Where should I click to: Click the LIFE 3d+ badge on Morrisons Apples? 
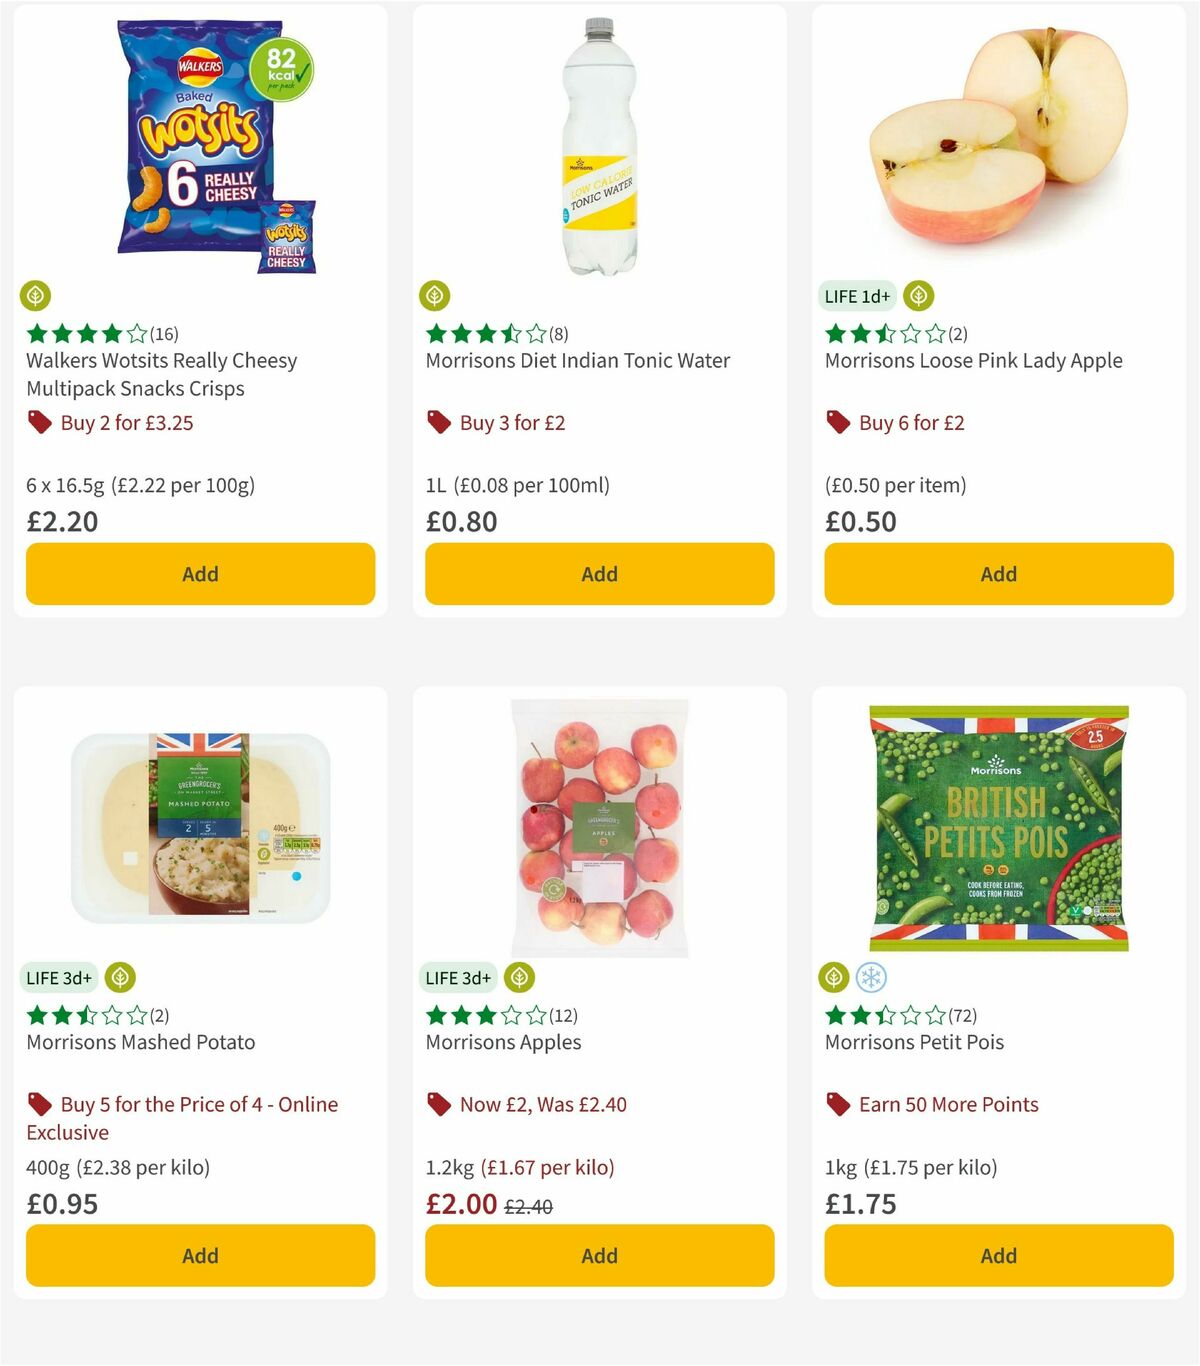[458, 977]
